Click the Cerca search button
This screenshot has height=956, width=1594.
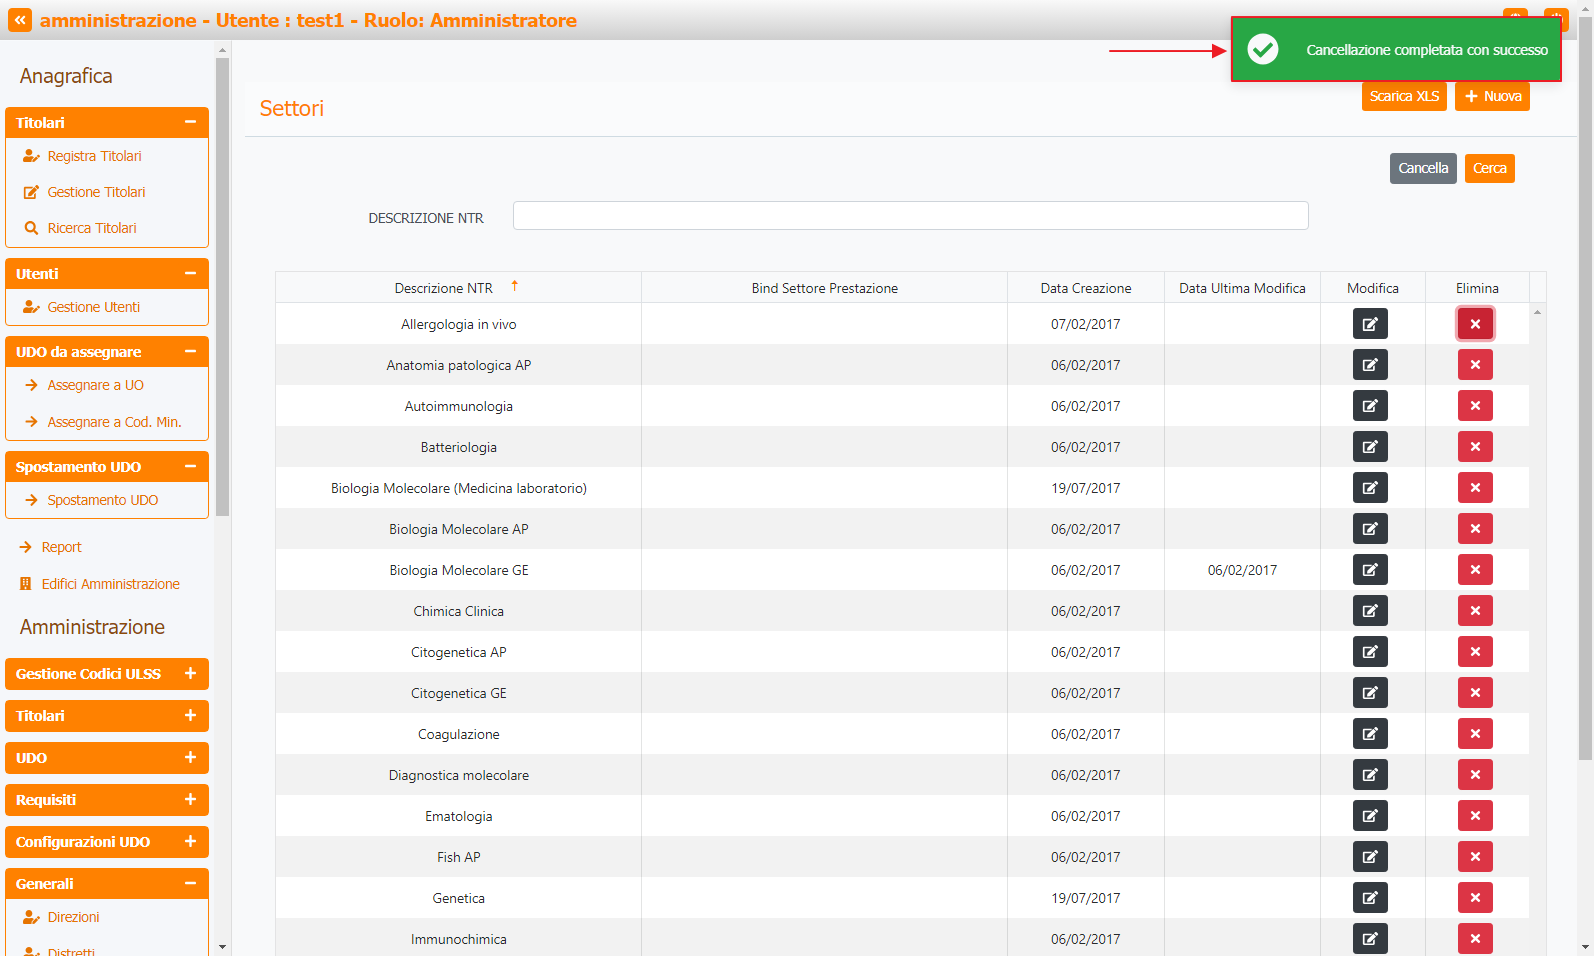click(x=1489, y=168)
